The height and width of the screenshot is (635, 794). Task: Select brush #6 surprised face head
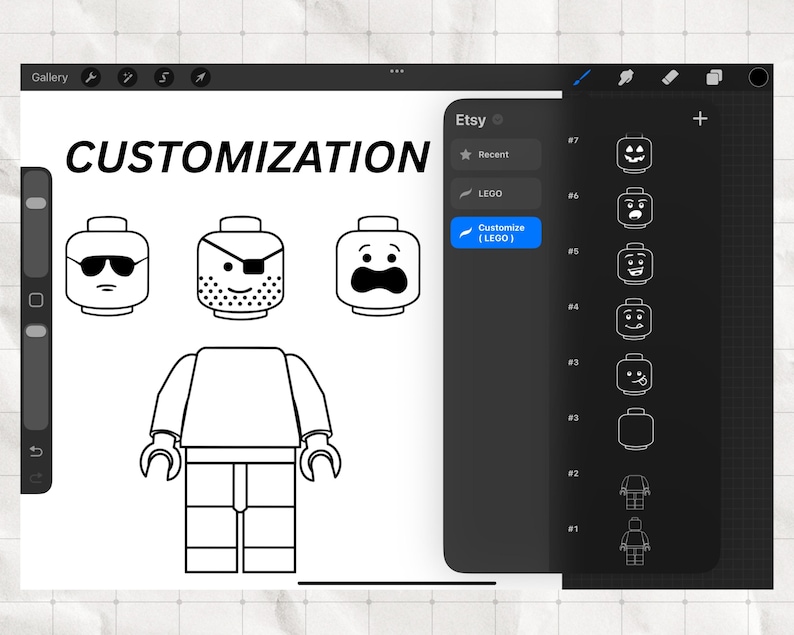[x=634, y=208]
